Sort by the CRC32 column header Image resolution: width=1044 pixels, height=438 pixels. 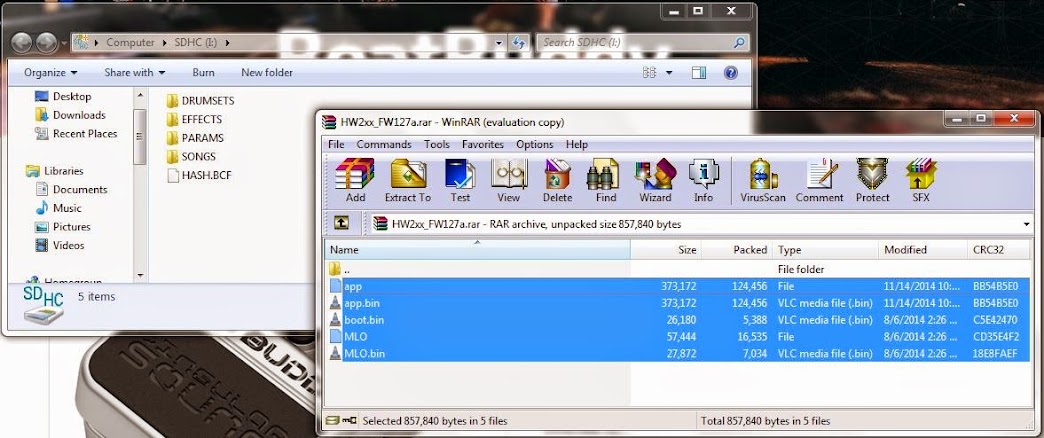tap(999, 250)
